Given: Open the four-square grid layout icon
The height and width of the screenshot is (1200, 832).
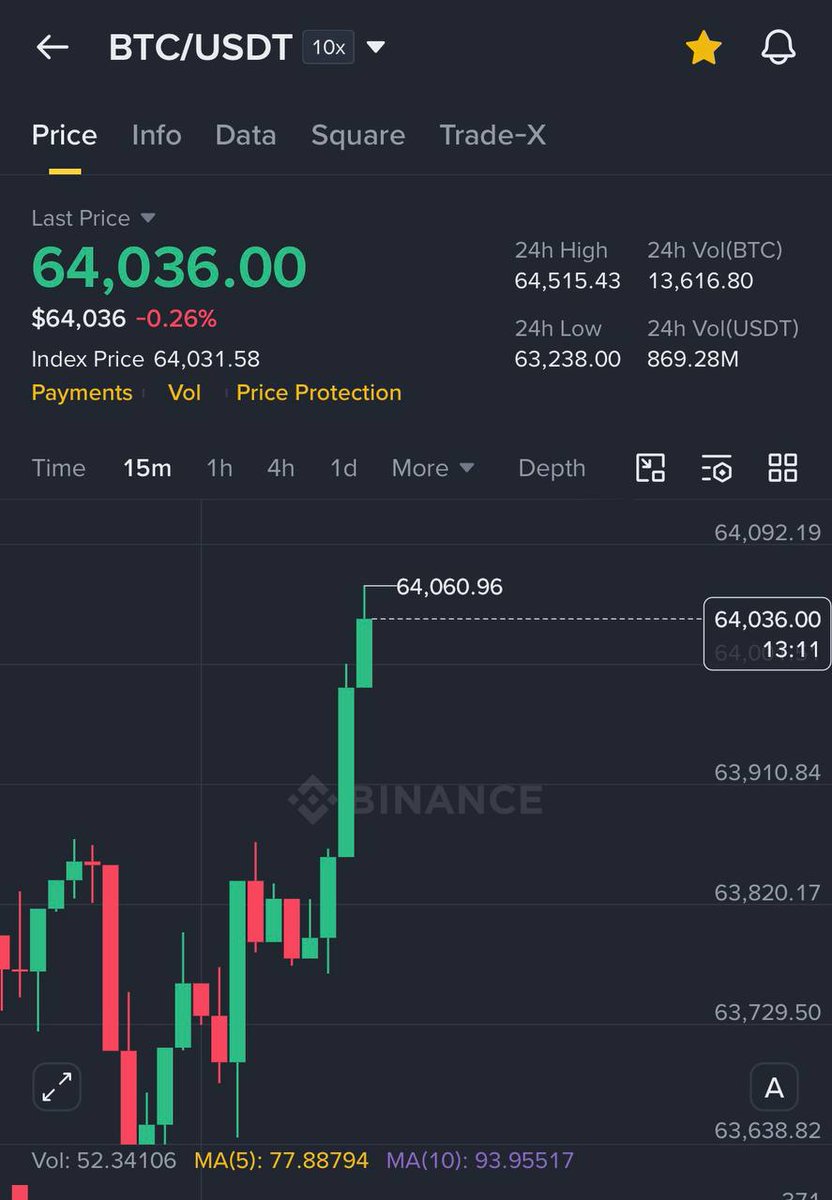Looking at the screenshot, I should [782, 467].
